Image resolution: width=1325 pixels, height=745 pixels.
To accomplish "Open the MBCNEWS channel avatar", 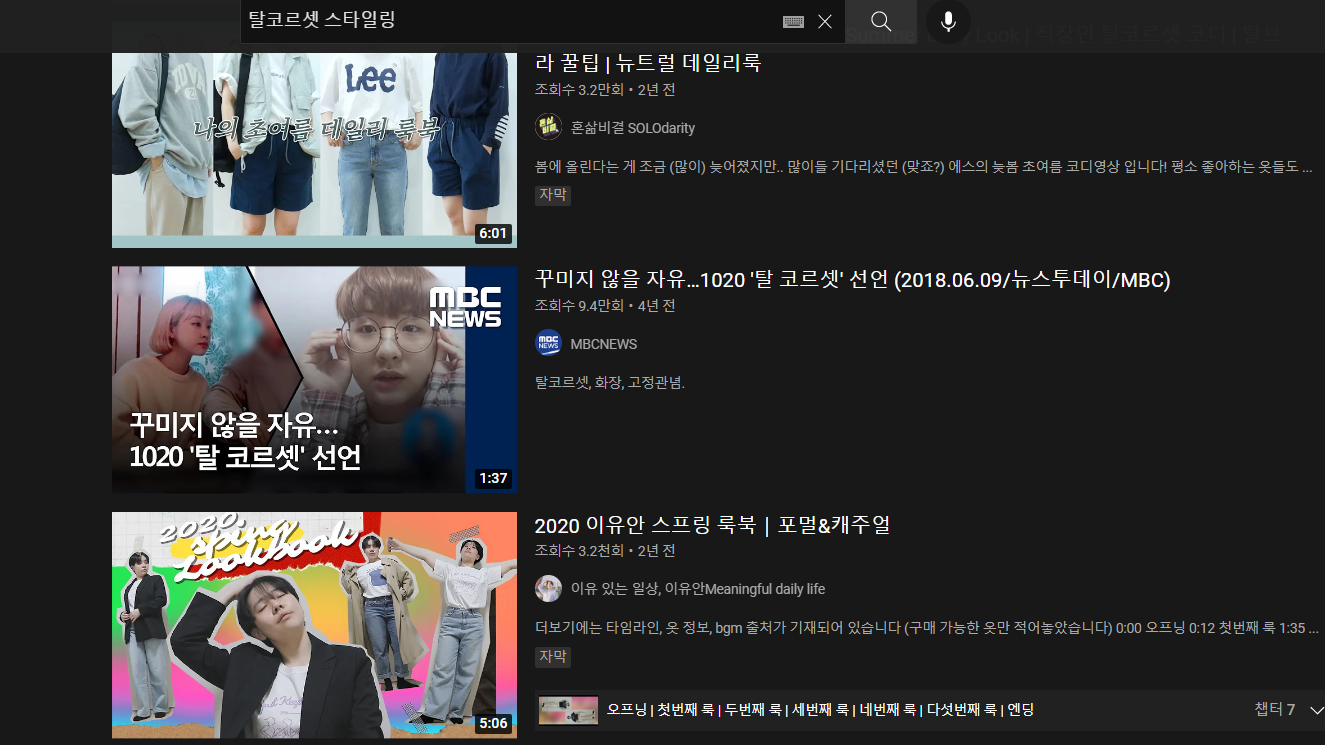I will [x=548, y=343].
